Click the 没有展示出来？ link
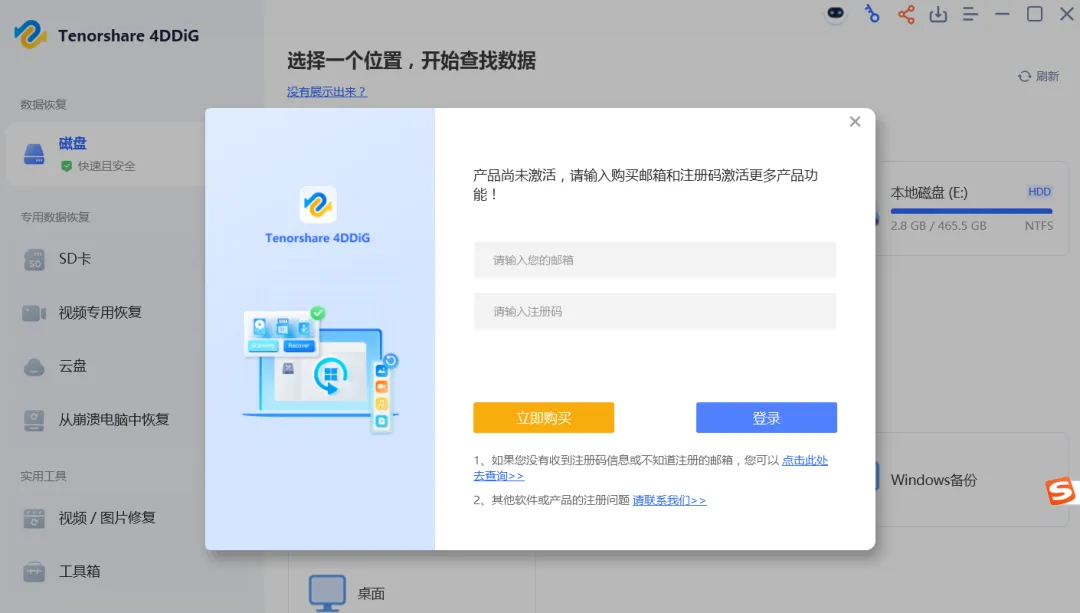 (327, 92)
